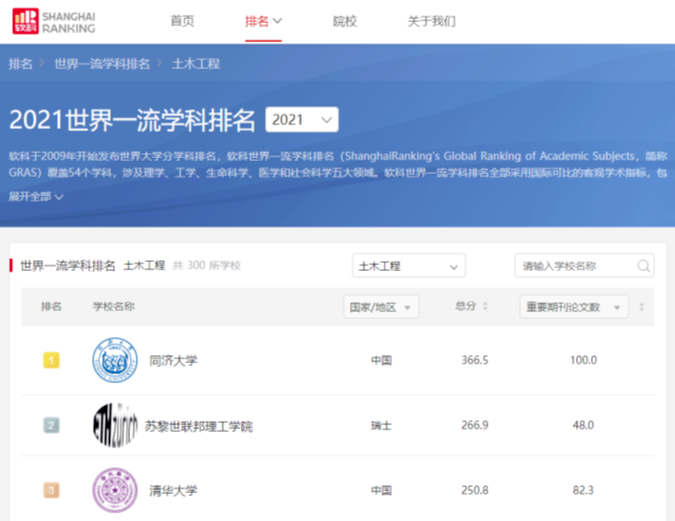Viewport: 675px width, 521px height.
Task: Click the rank 1 gold badge
Action: (x=51, y=360)
